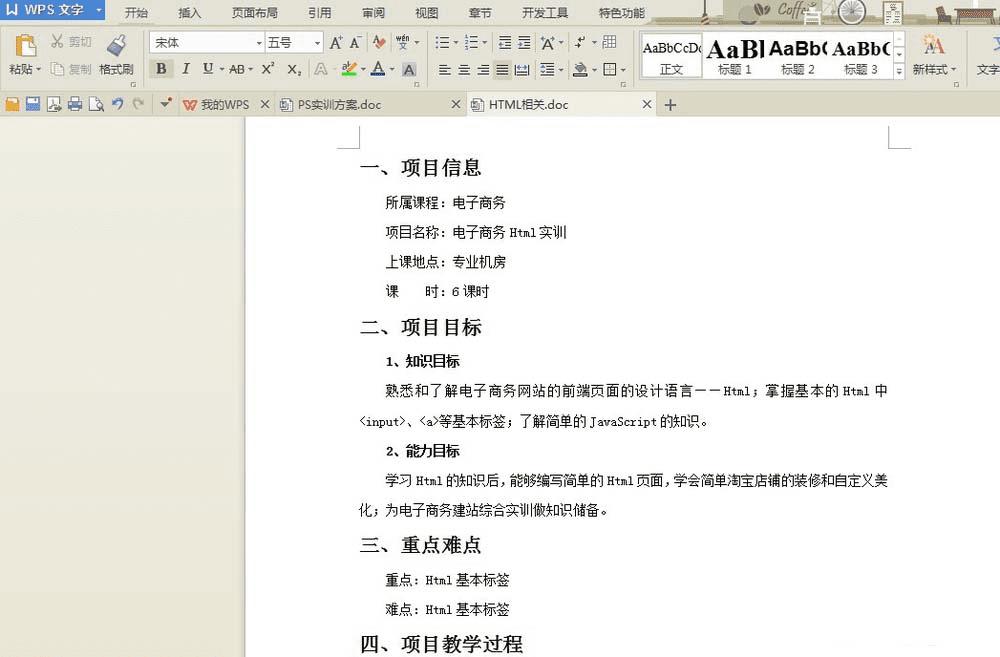Open the 审阅 (Review) tab
The width and height of the screenshot is (1000, 657).
click(373, 13)
